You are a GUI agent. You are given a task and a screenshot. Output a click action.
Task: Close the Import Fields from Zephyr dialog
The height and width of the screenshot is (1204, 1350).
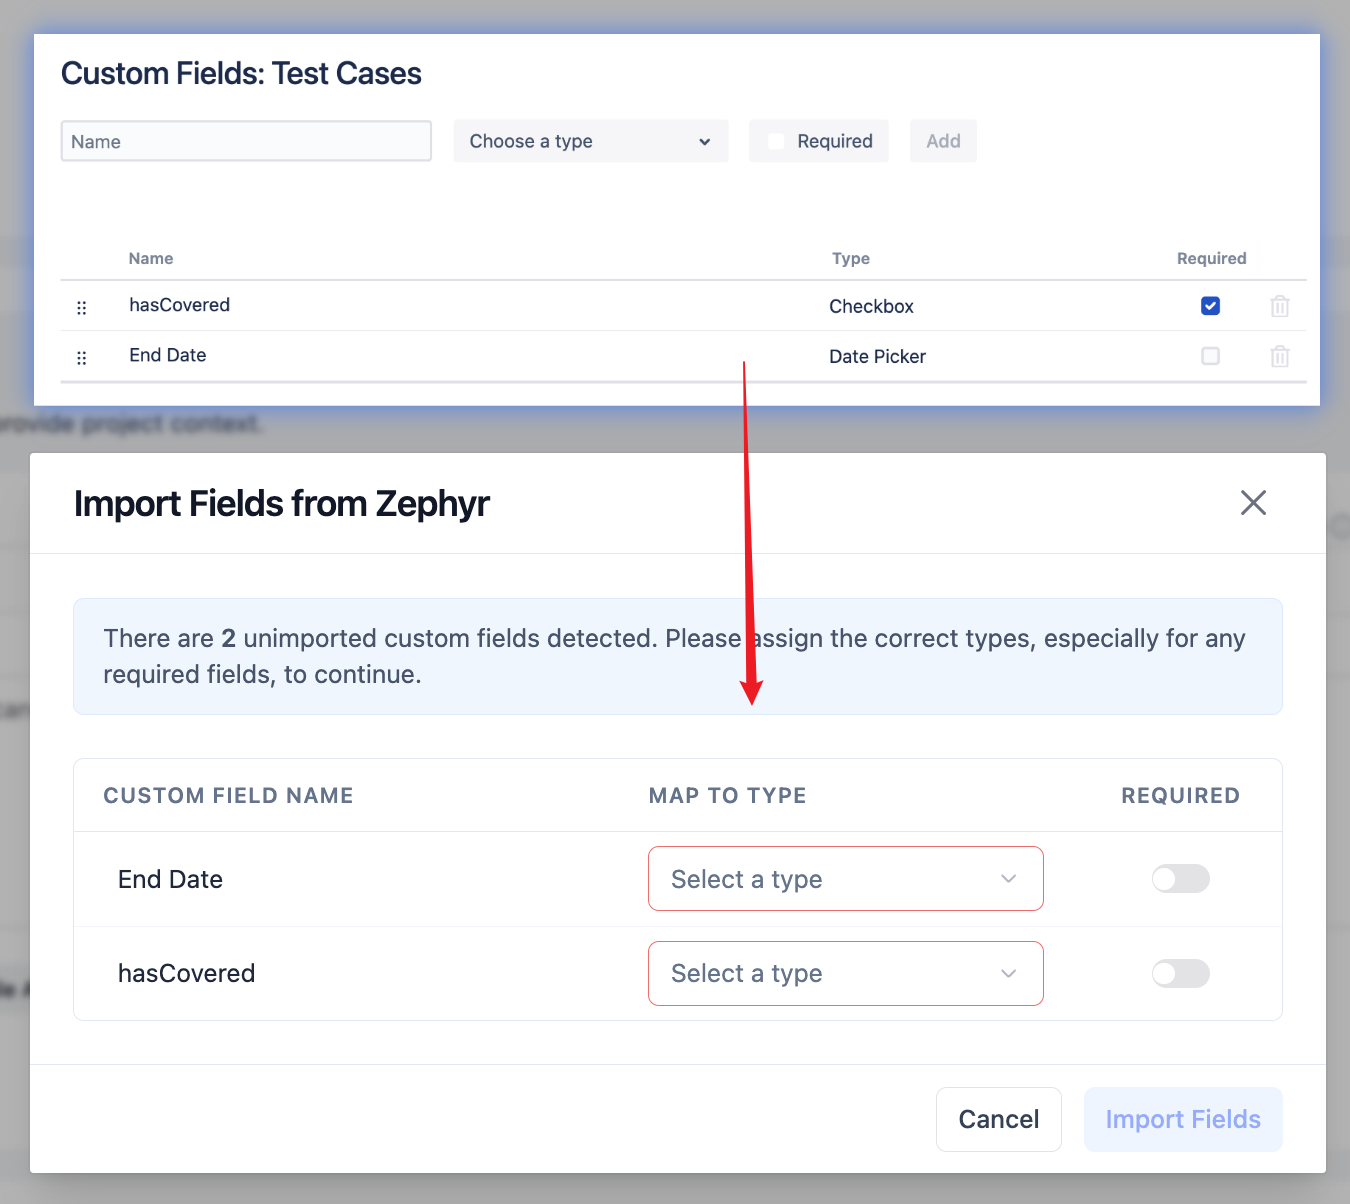click(1253, 502)
